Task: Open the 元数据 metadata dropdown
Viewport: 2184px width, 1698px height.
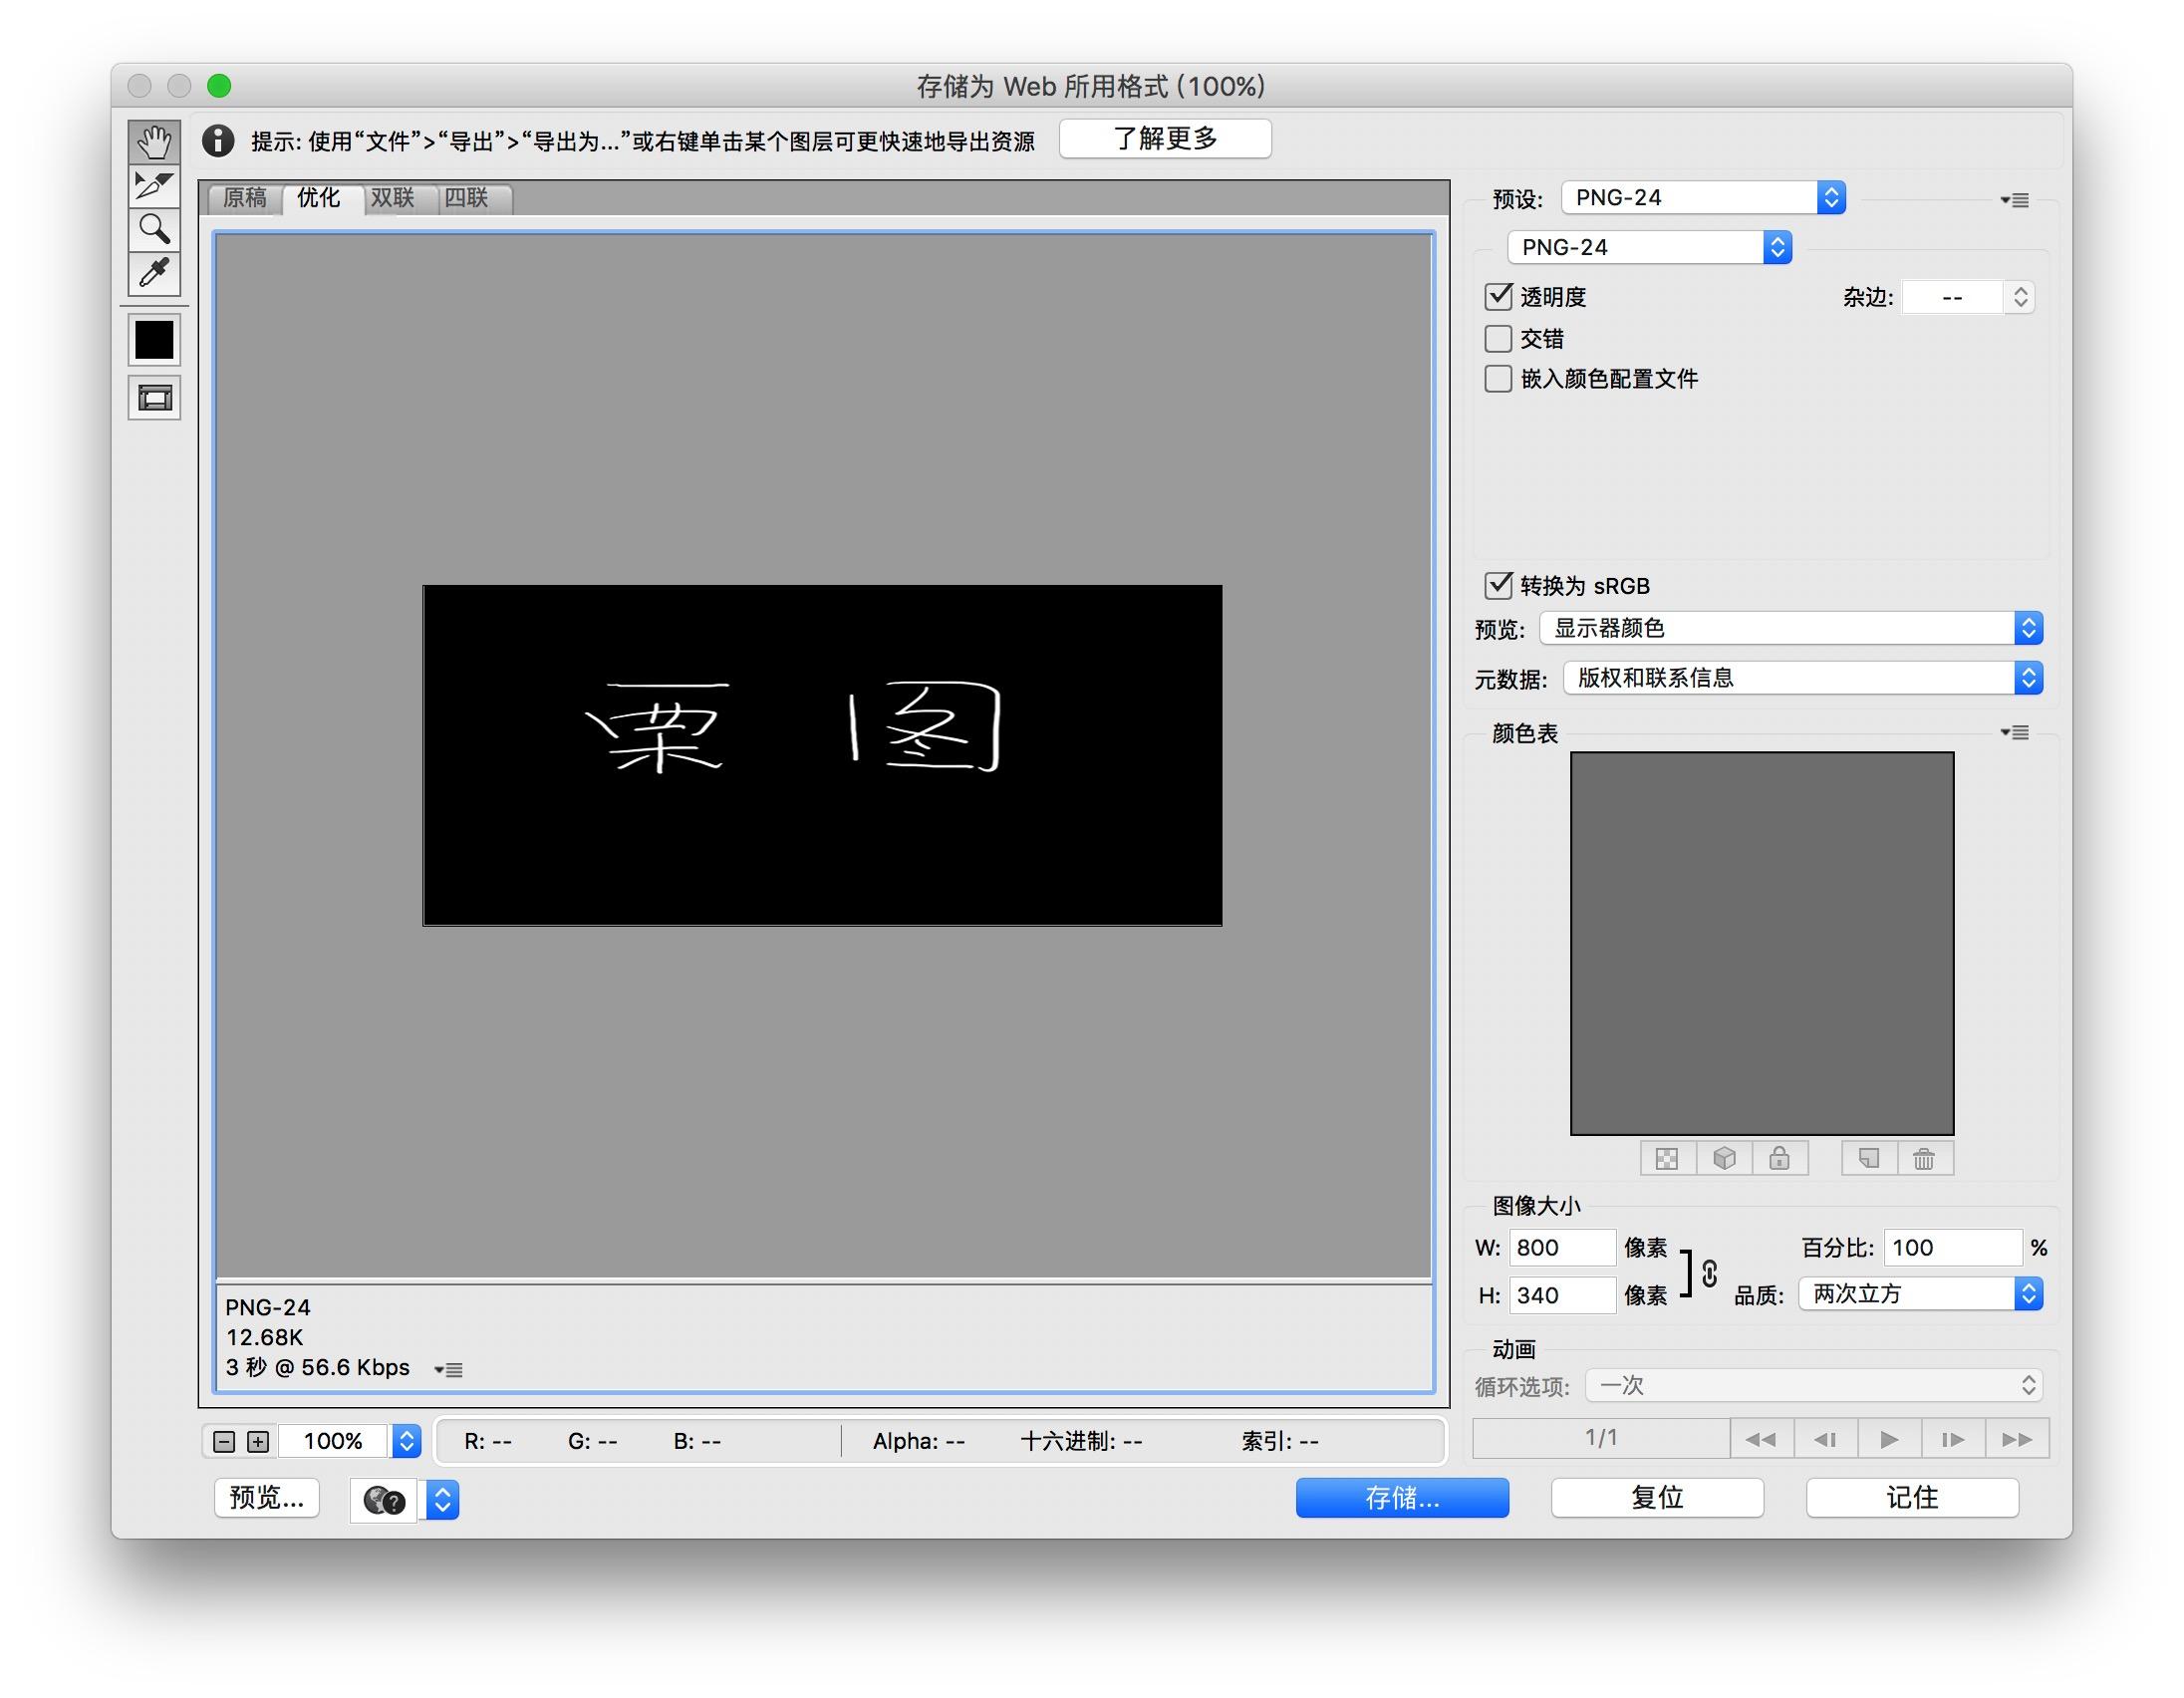Action: [1802, 678]
